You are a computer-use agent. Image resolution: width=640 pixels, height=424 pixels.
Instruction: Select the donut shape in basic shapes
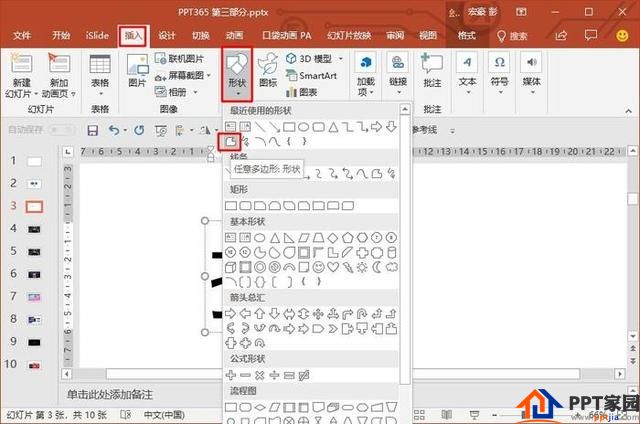tap(260, 267)
